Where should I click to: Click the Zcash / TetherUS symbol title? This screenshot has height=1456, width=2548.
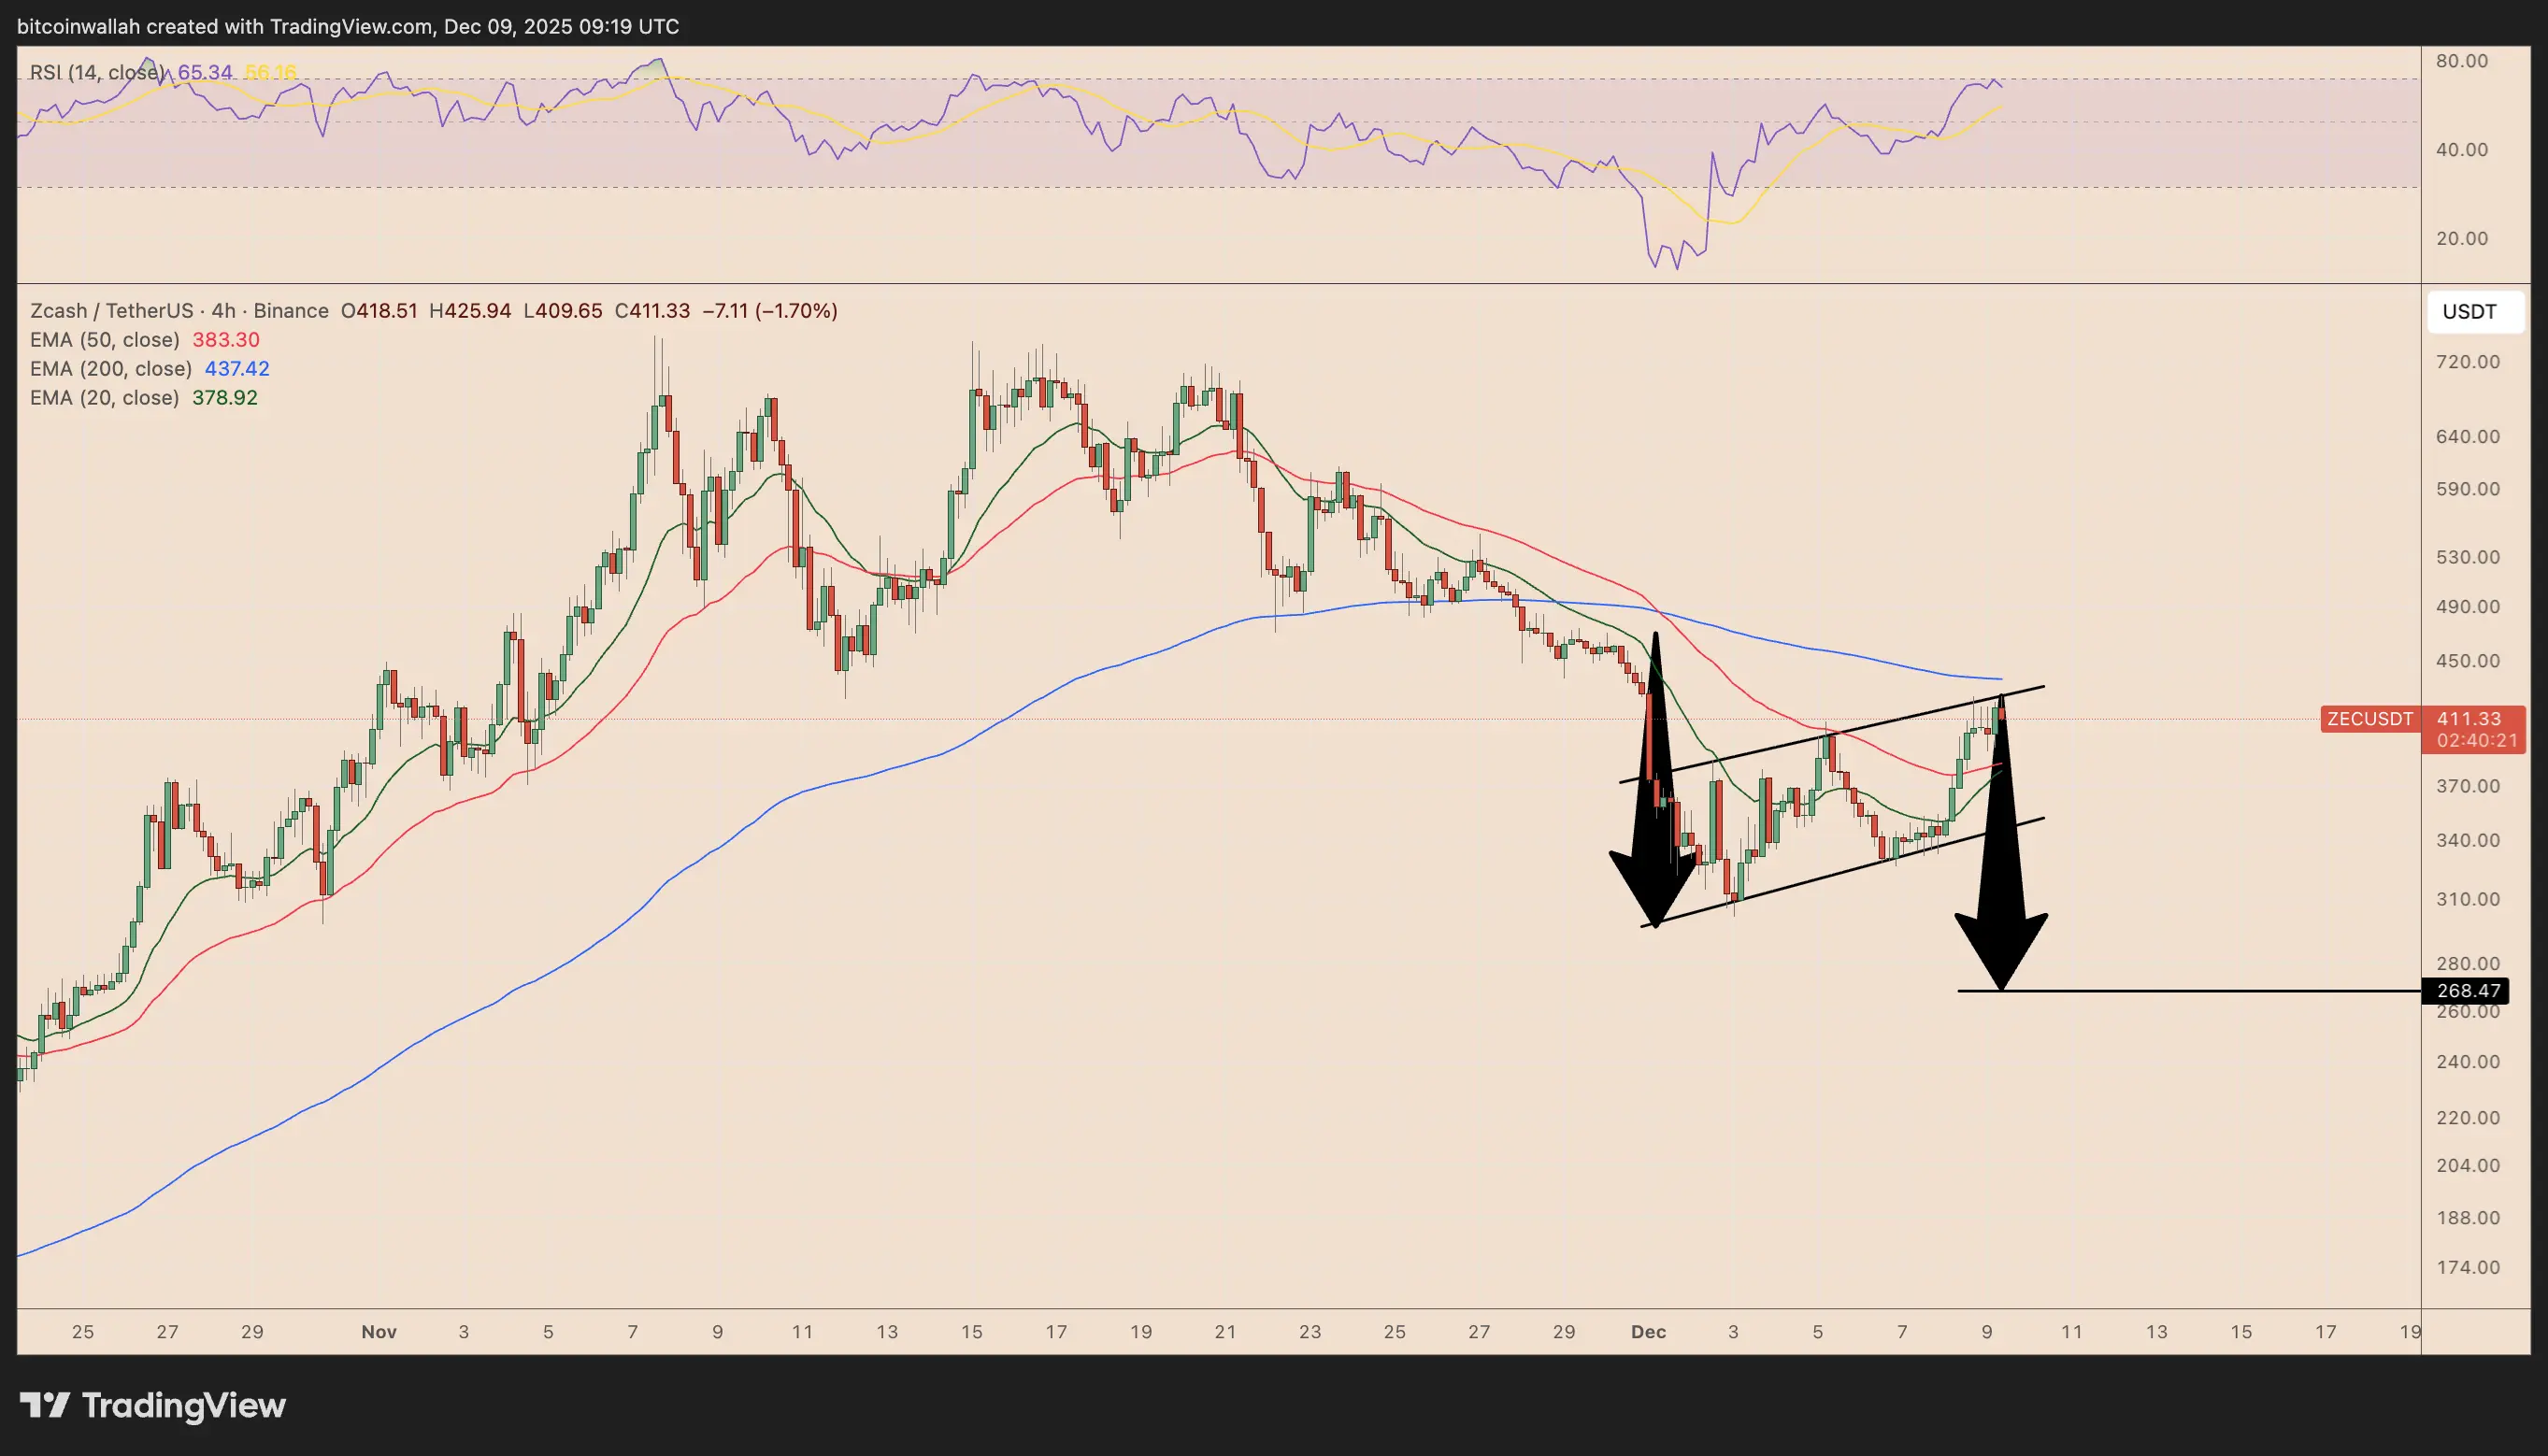(112, 311)
